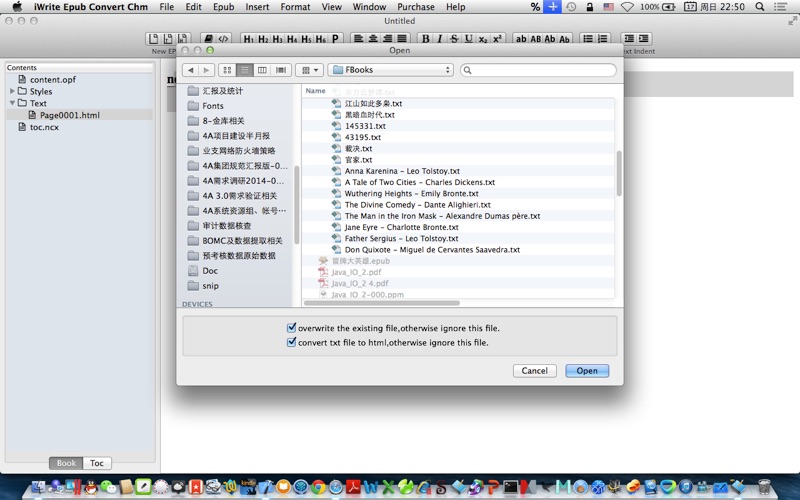
Task: Apply Heading 3 style
Action: click(278, 39)
